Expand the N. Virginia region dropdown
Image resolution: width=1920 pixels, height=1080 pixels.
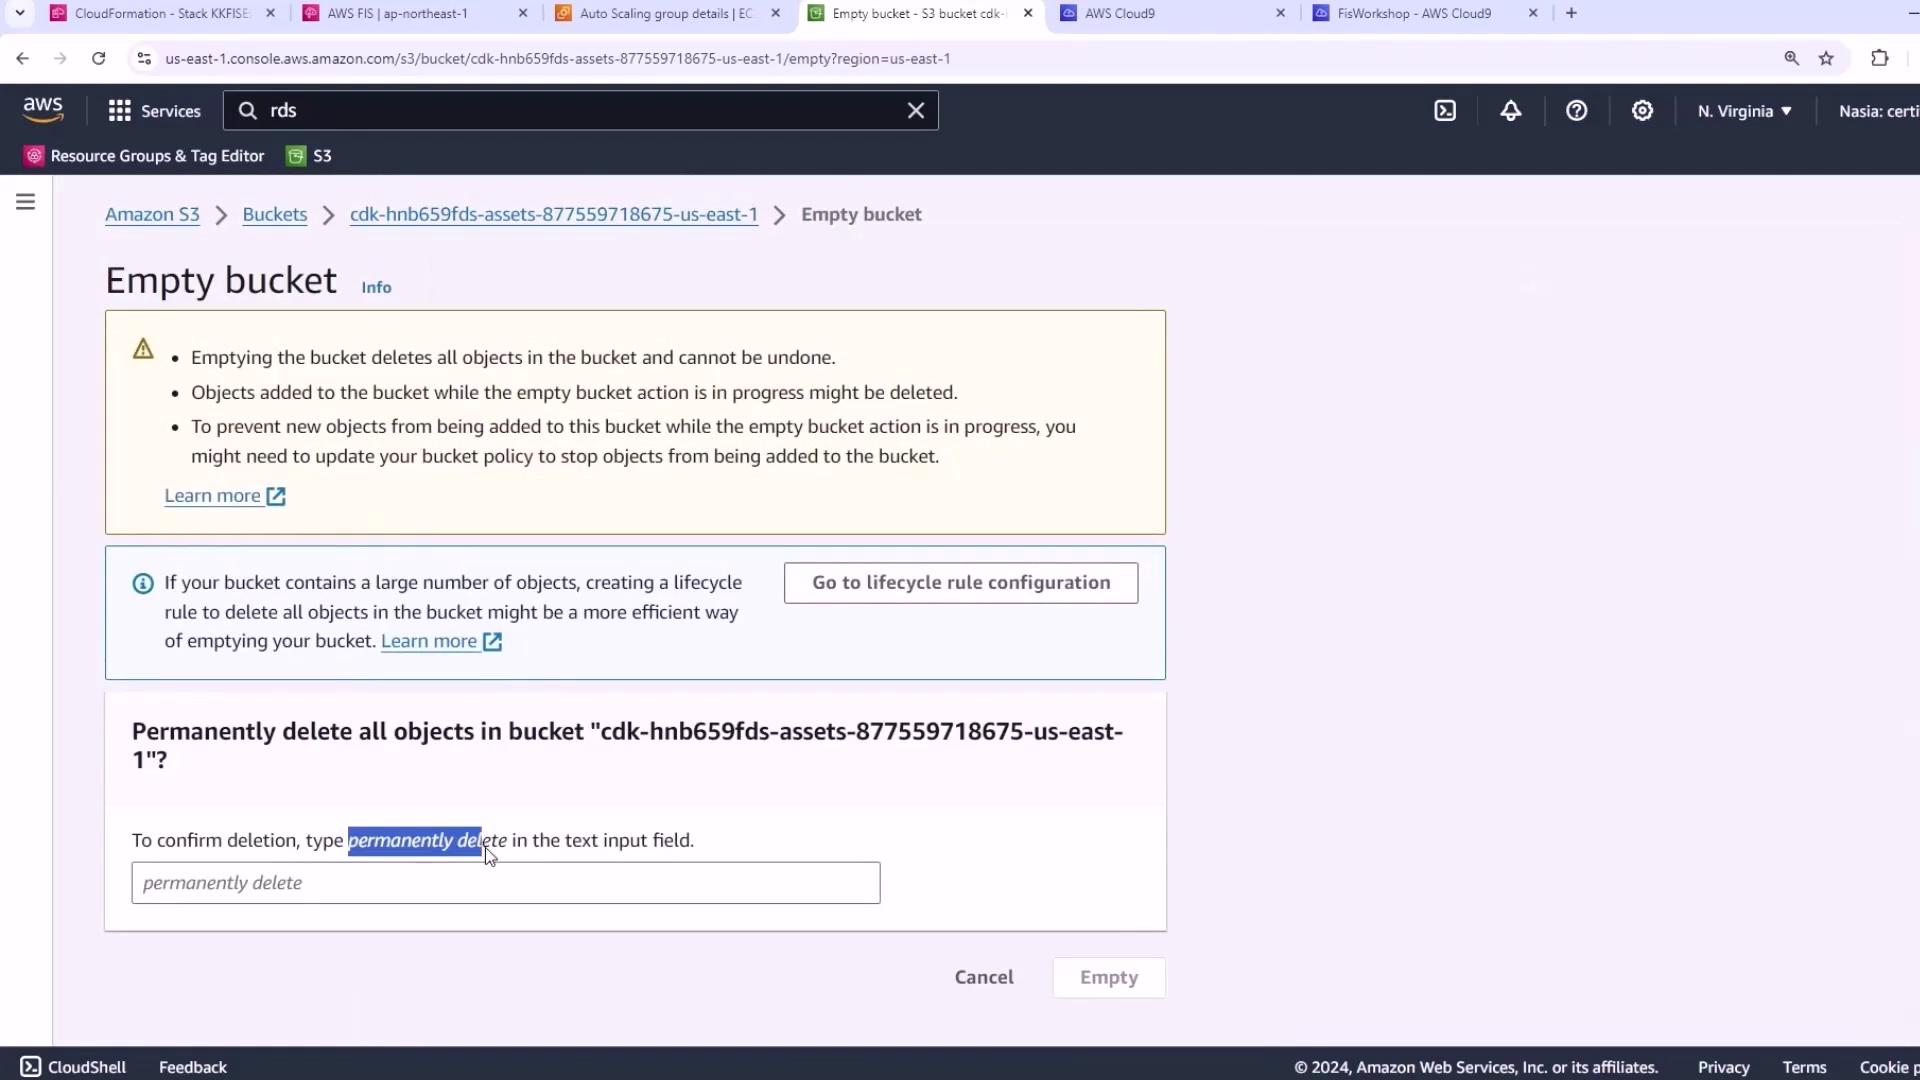(1744, 111)
